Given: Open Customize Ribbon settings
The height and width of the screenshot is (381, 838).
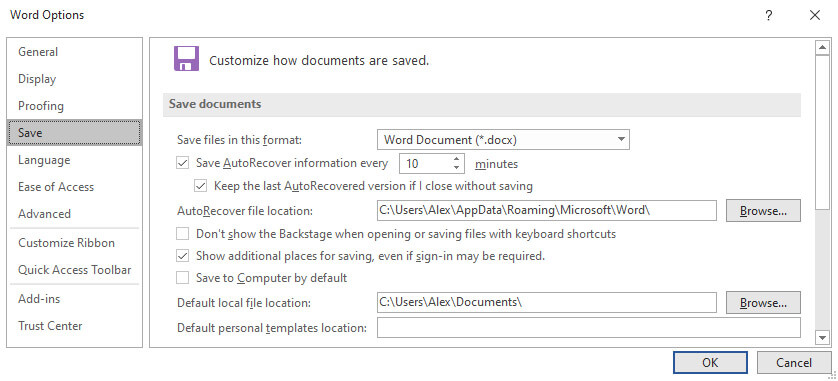Looking at the screenshot, I should coord(74,243).
